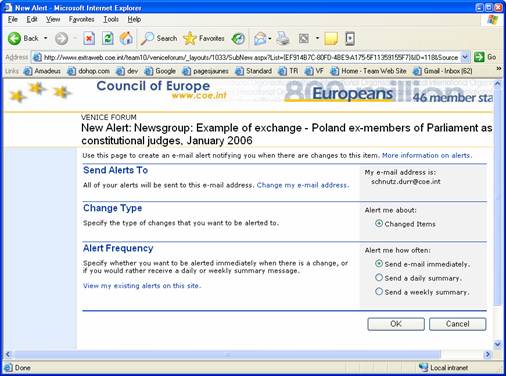Click the Forward navigation arrow
This screenshot has width=506, height=376.
pos(62,39)
